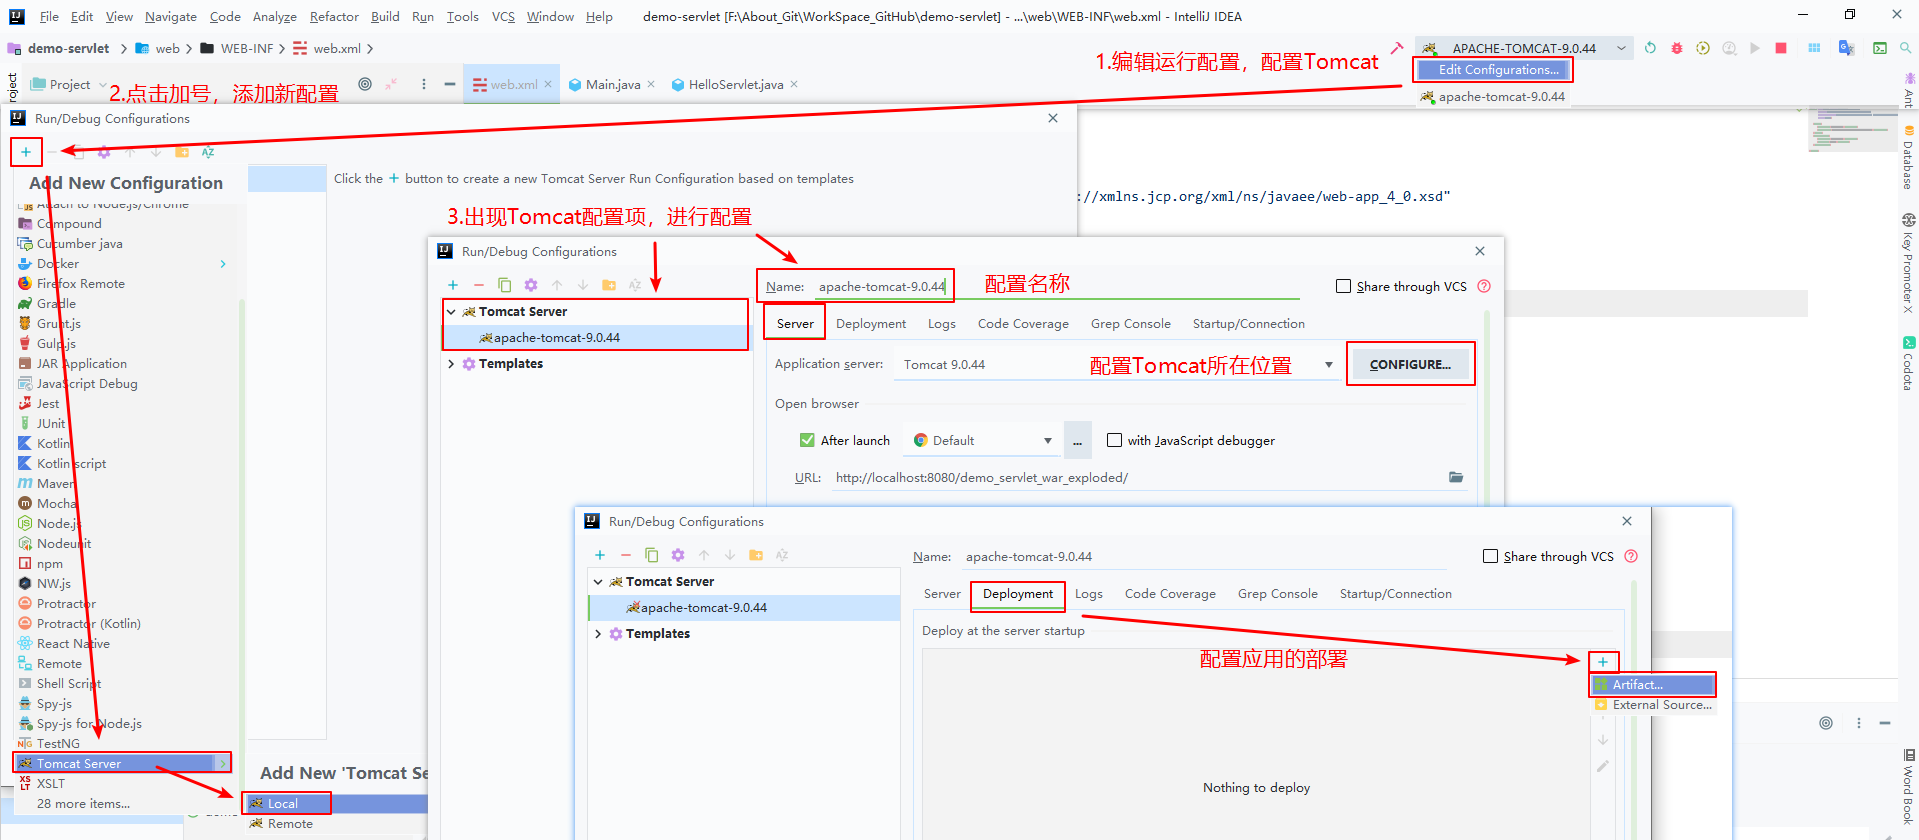Click gear icon in Deployment dialog toolbar
Image resolution: width=1919 pixels, height=840 pixels.
click(678, 555)
